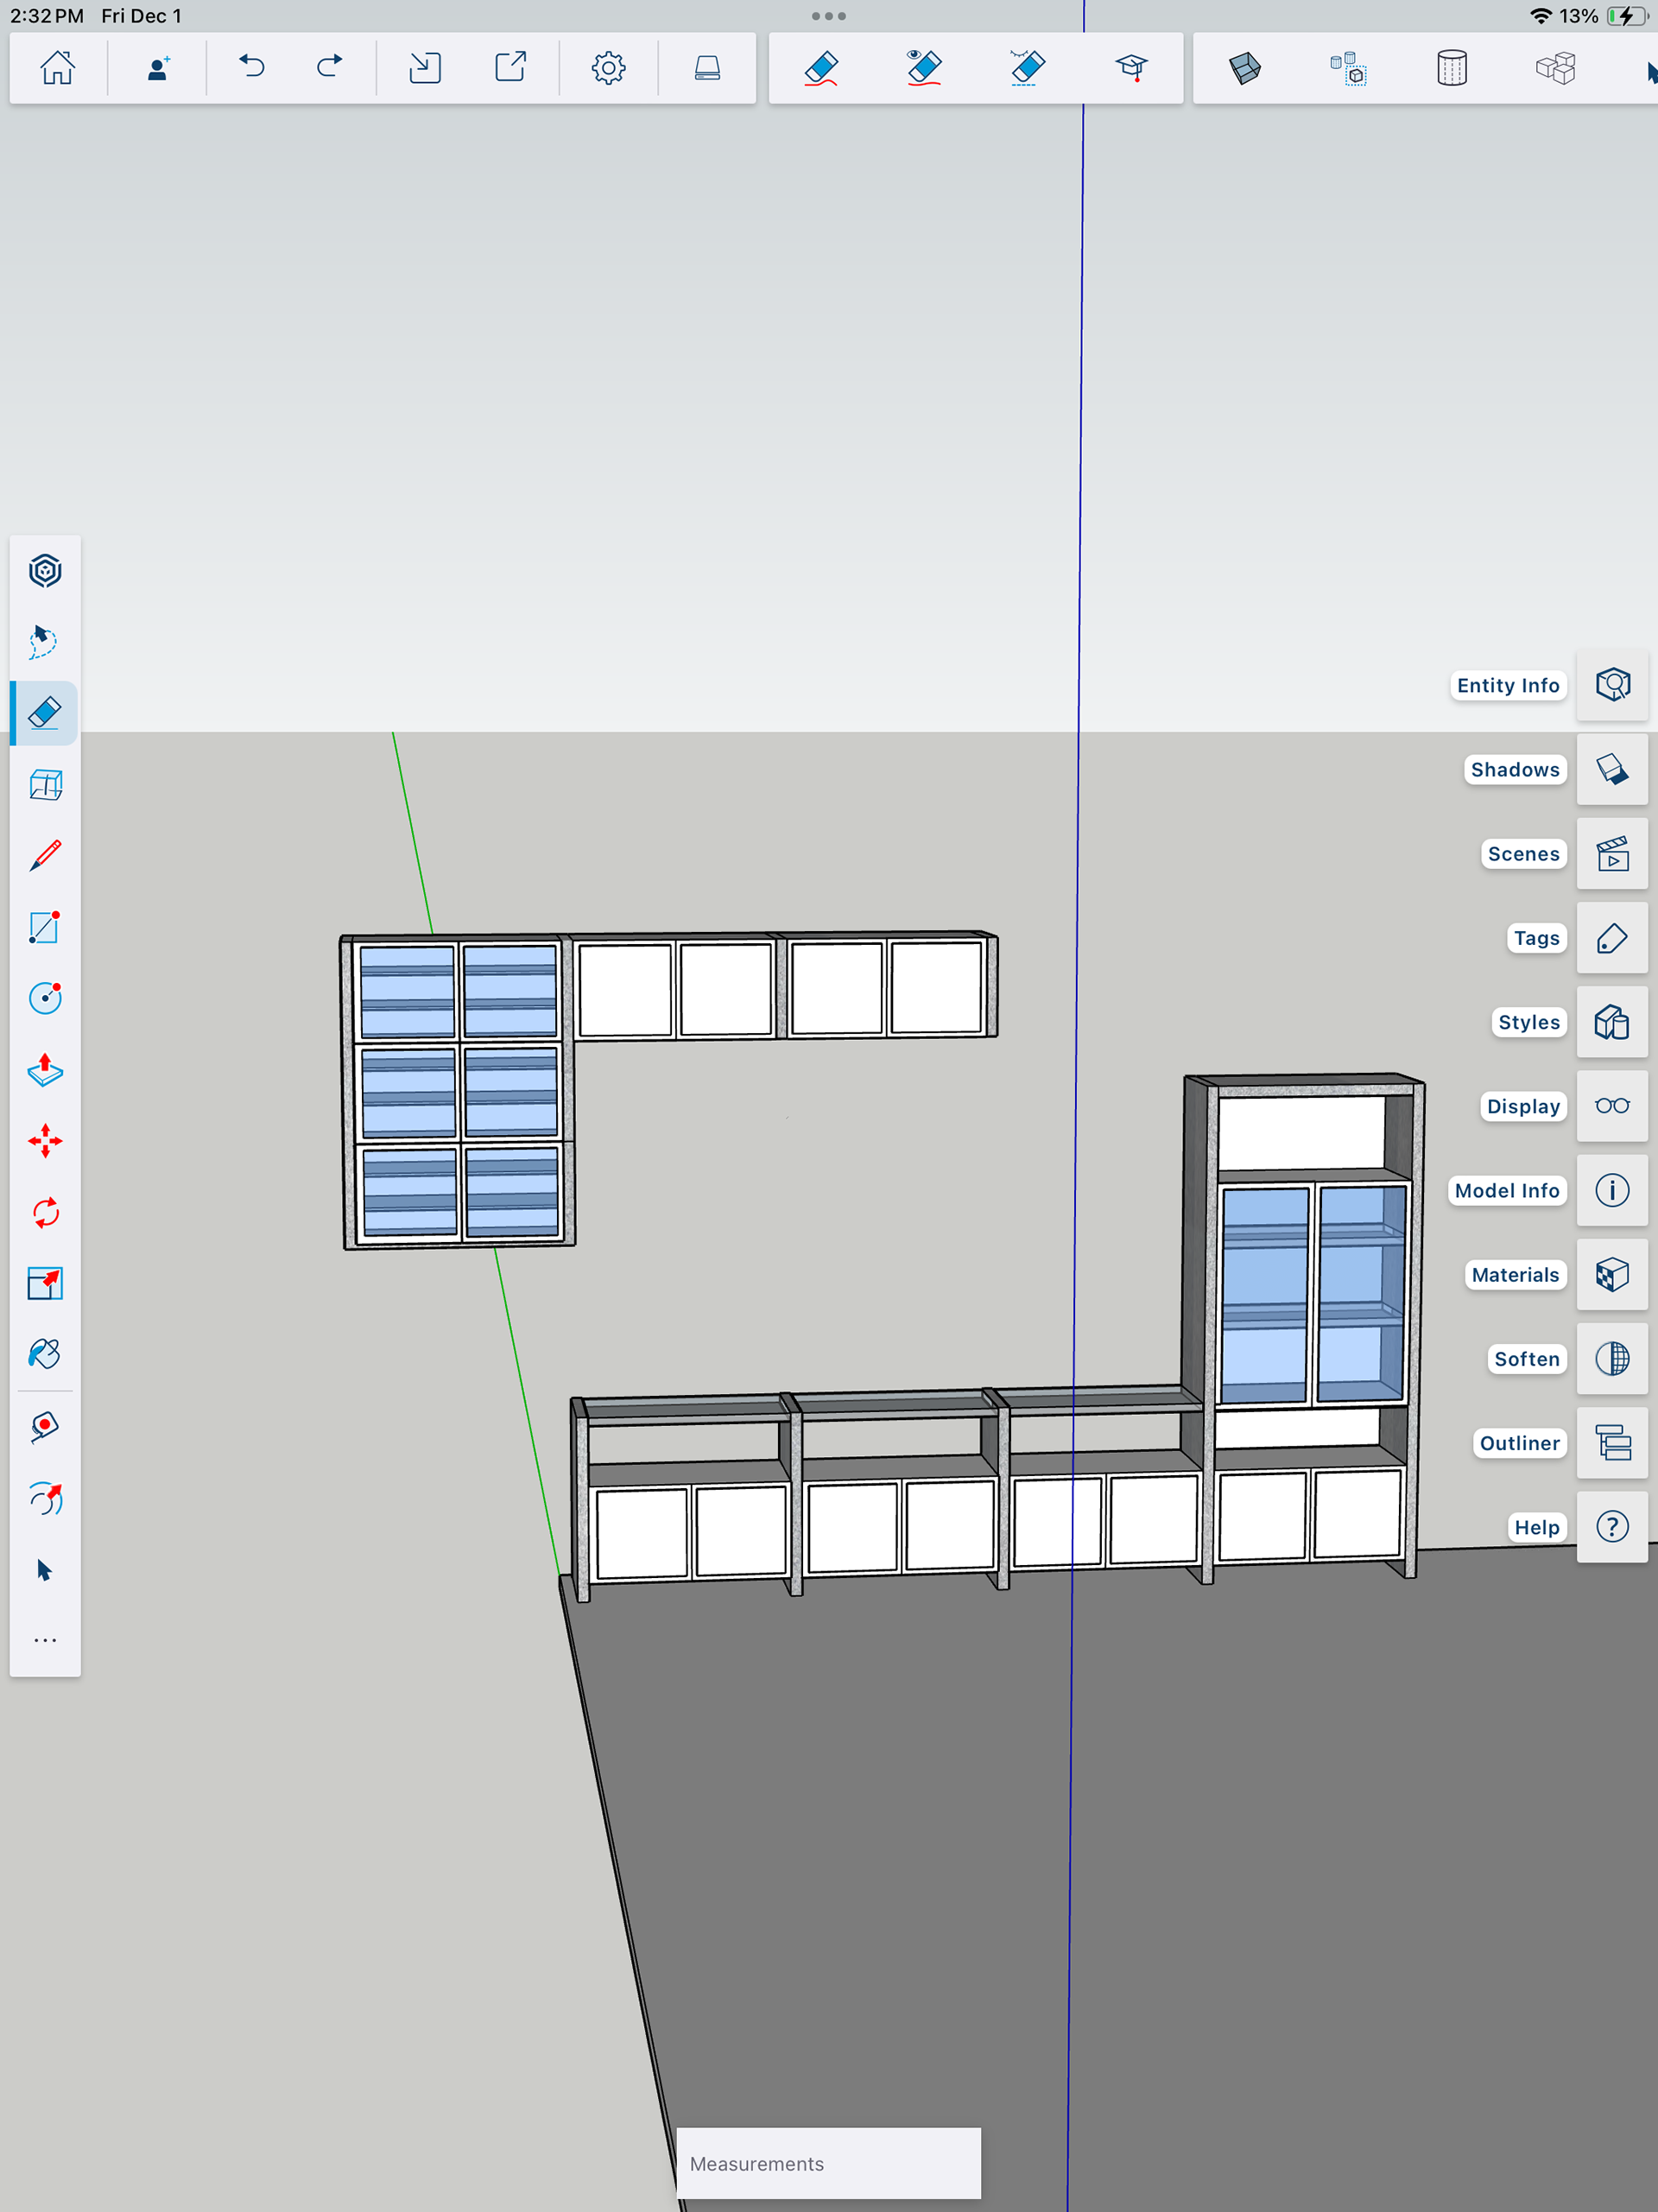
Task: Open the Shadows panel
Action: tap(1612, 769)
